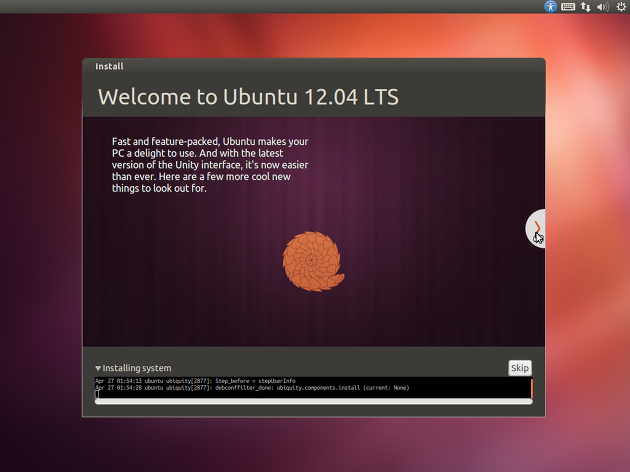Open the sound volume indicator
This screenshot has height=472, width=630.
click(603, 7)
